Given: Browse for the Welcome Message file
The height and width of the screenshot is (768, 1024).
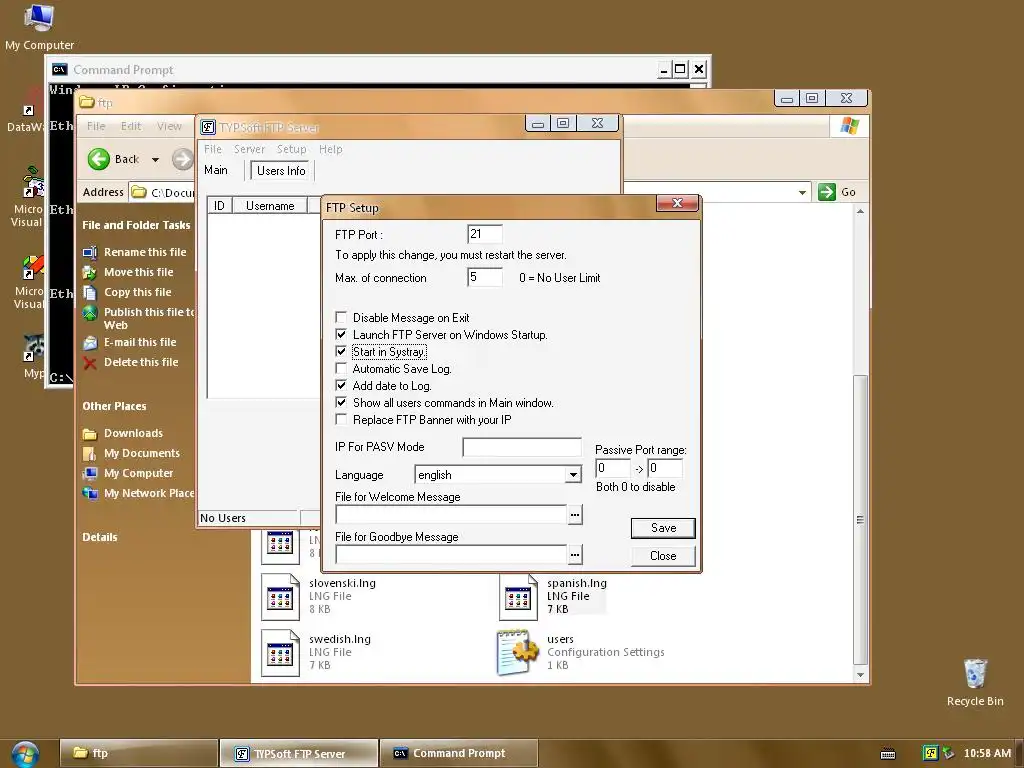Looking at the screenshot, I should tap(575, 515).
